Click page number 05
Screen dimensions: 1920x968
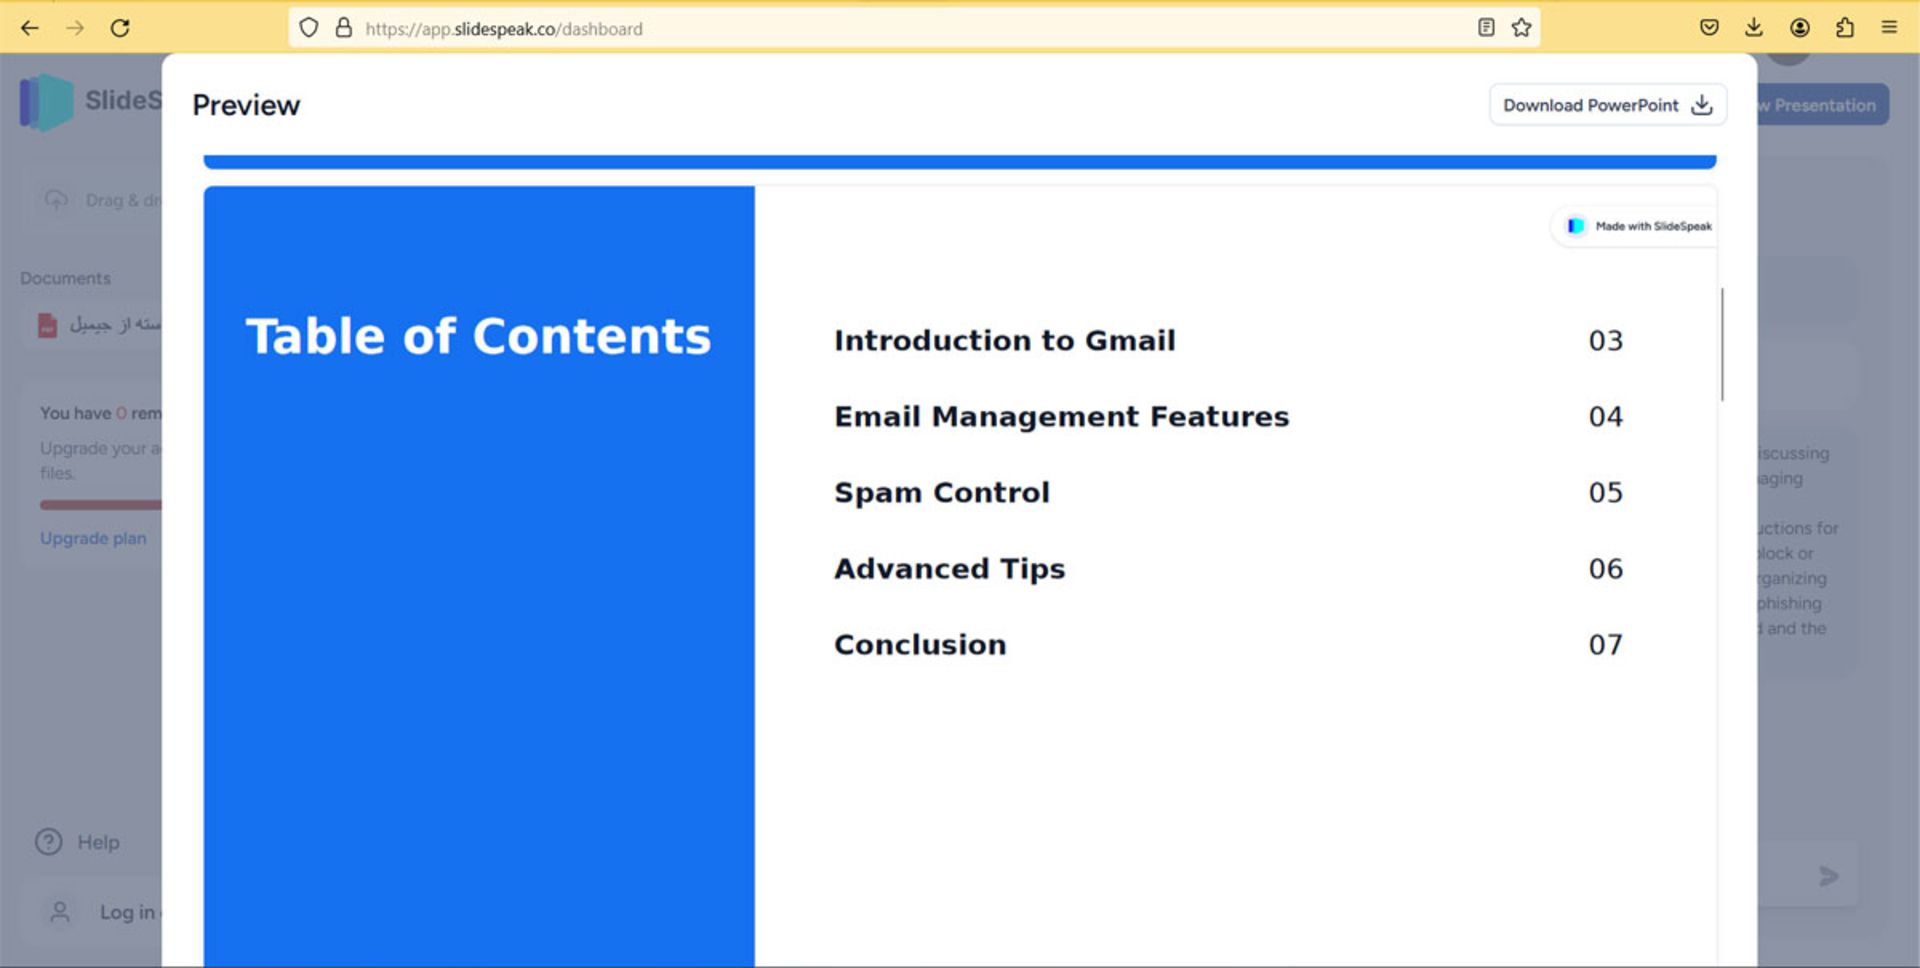coord(1606,492)
